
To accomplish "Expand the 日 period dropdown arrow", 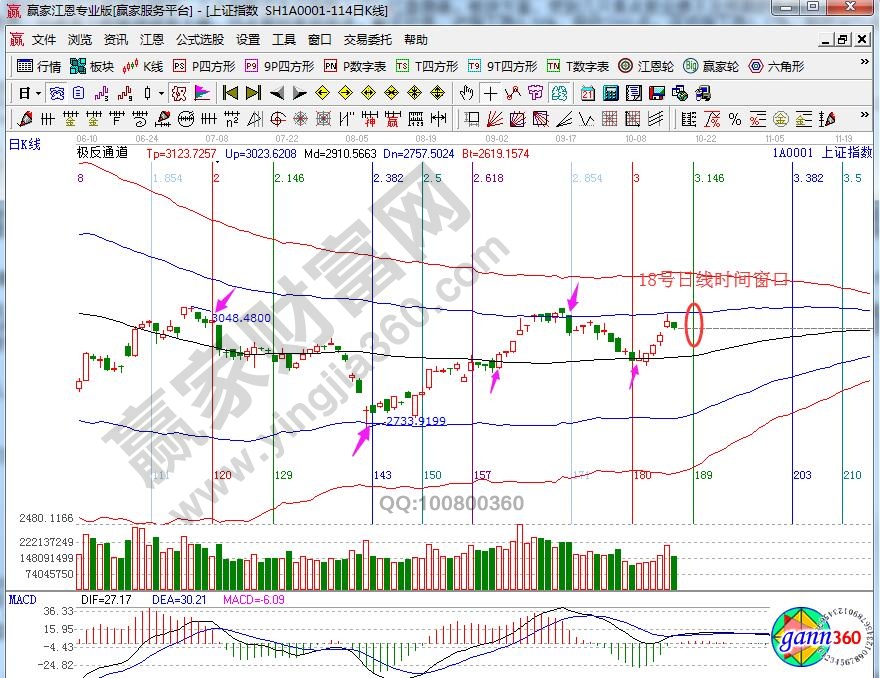I will (39, 93).
